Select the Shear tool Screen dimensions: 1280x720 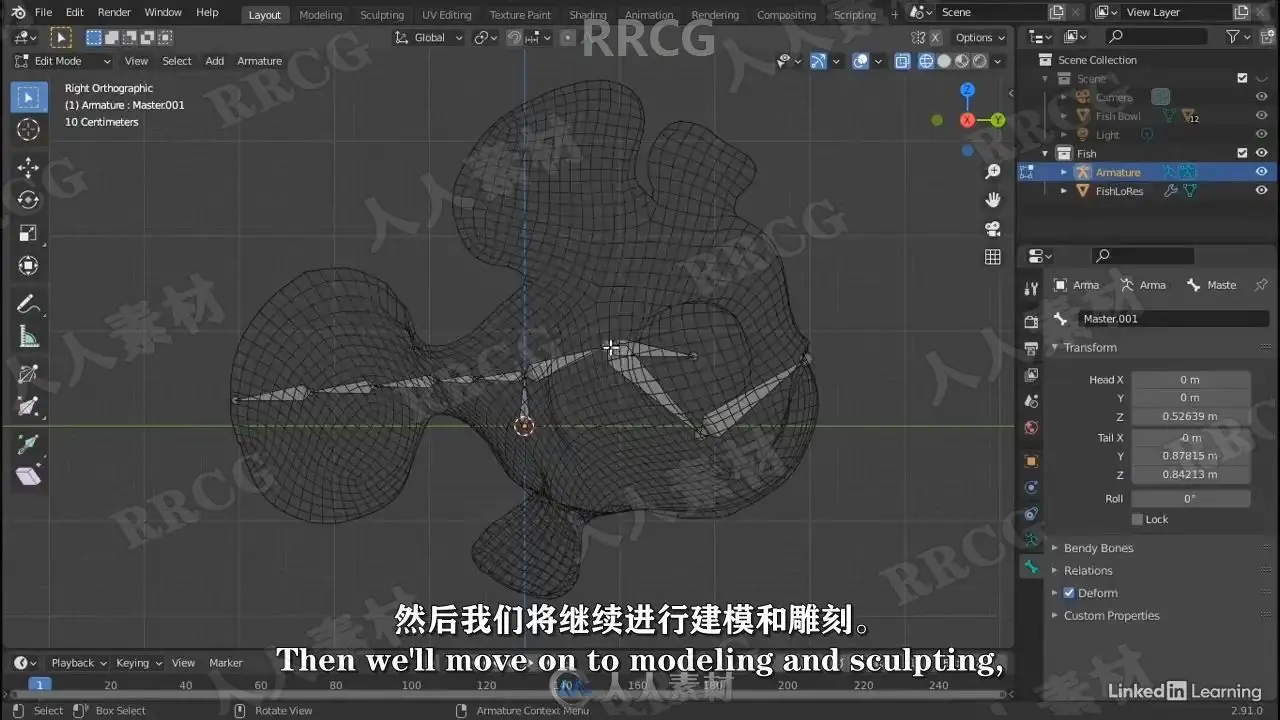tap(28, 476)
